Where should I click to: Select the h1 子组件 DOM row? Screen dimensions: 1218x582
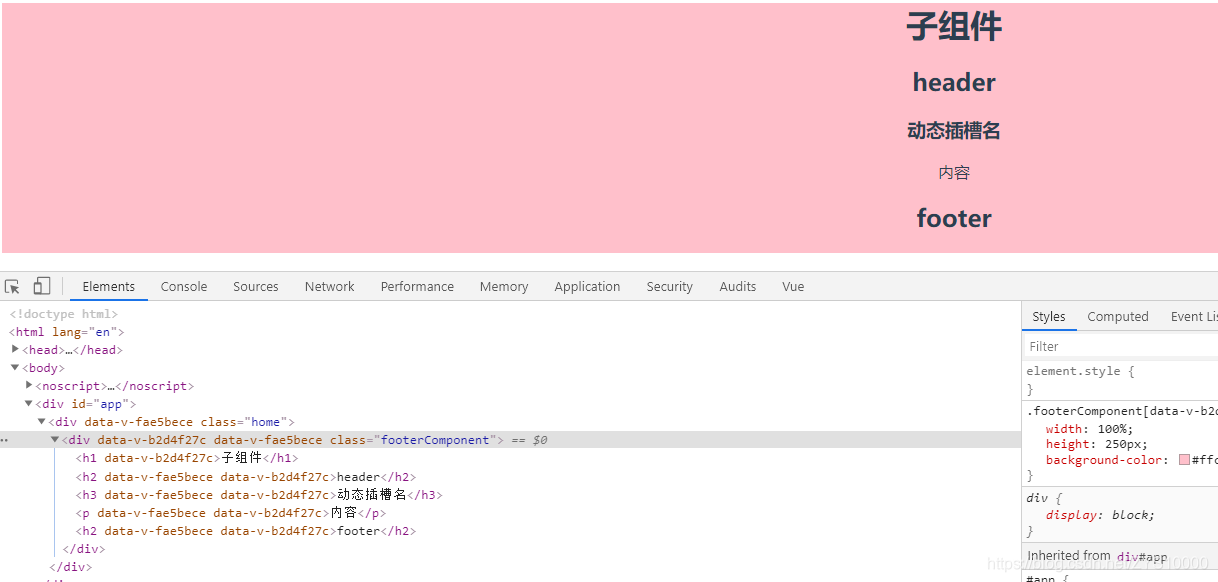point(186,458)
